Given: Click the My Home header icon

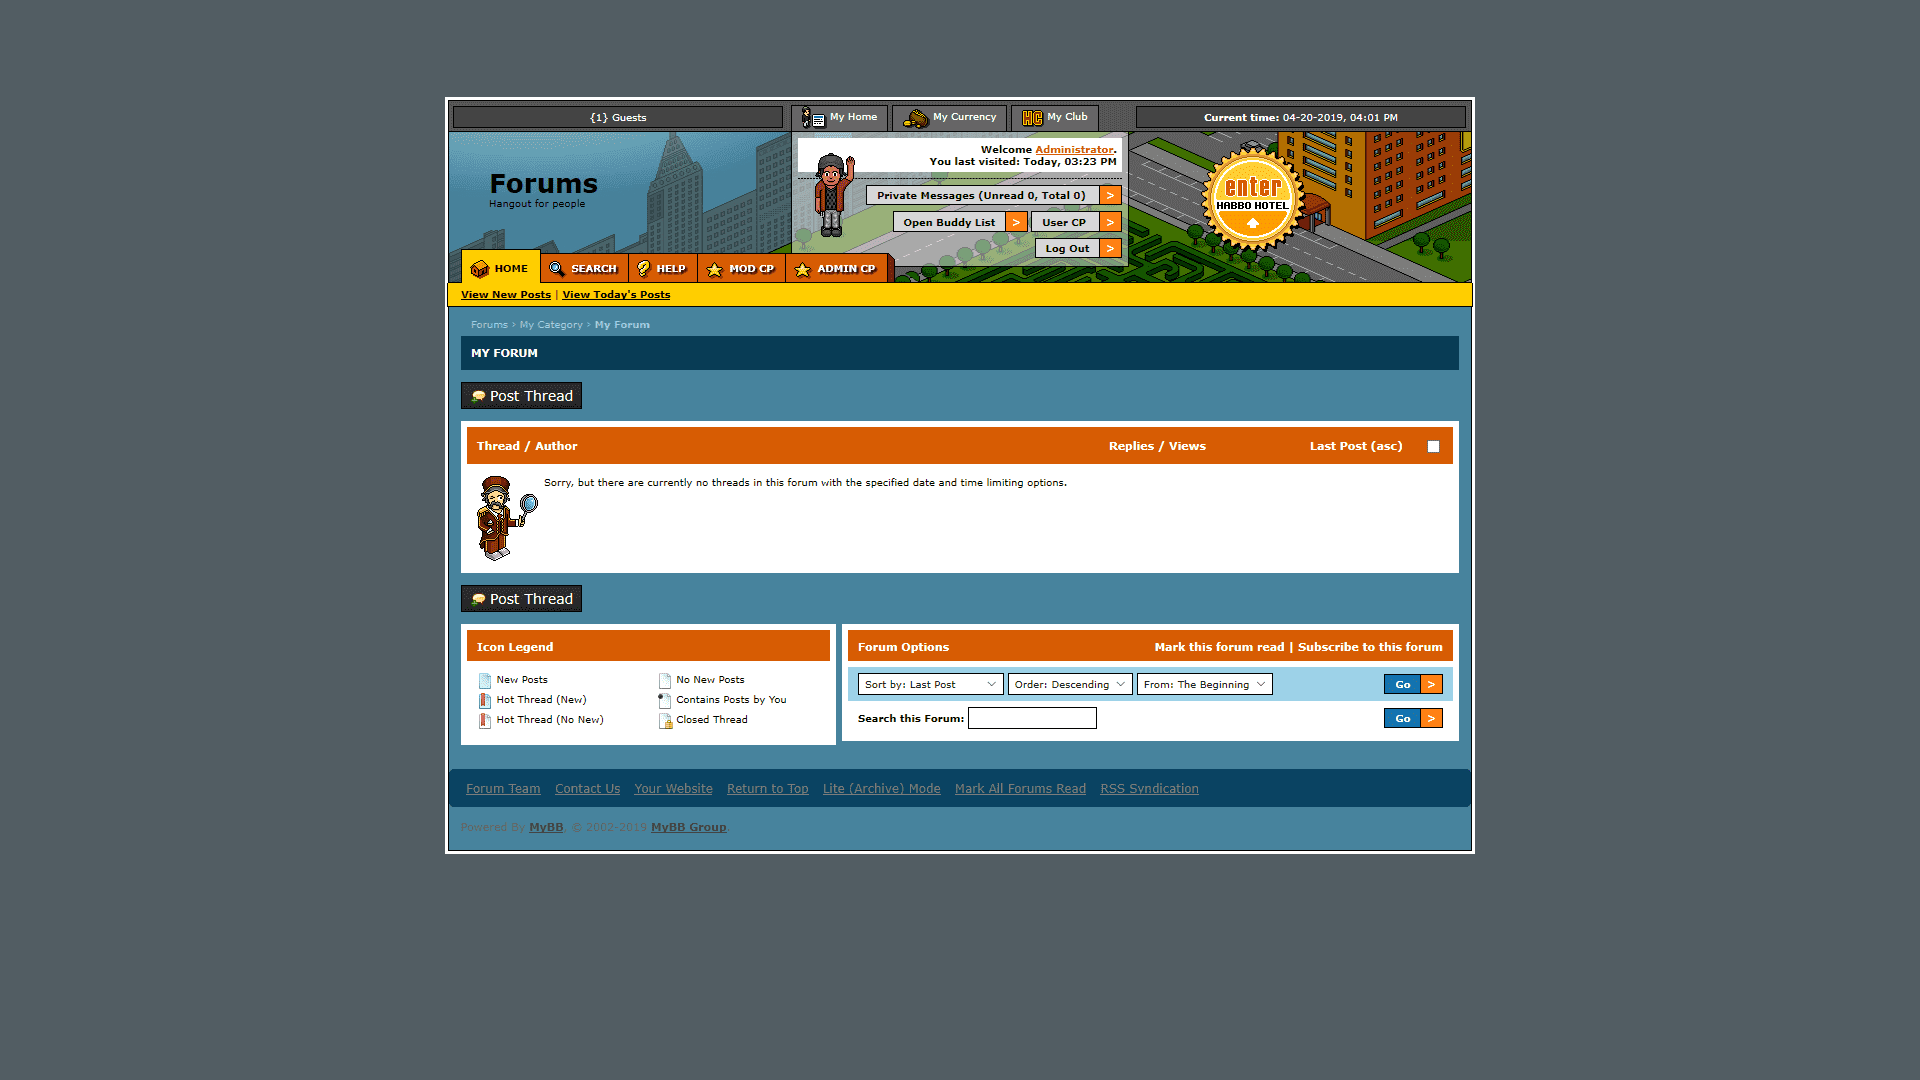Looking at the screenshot, I should pyautogui.click(x=812, y=116).
